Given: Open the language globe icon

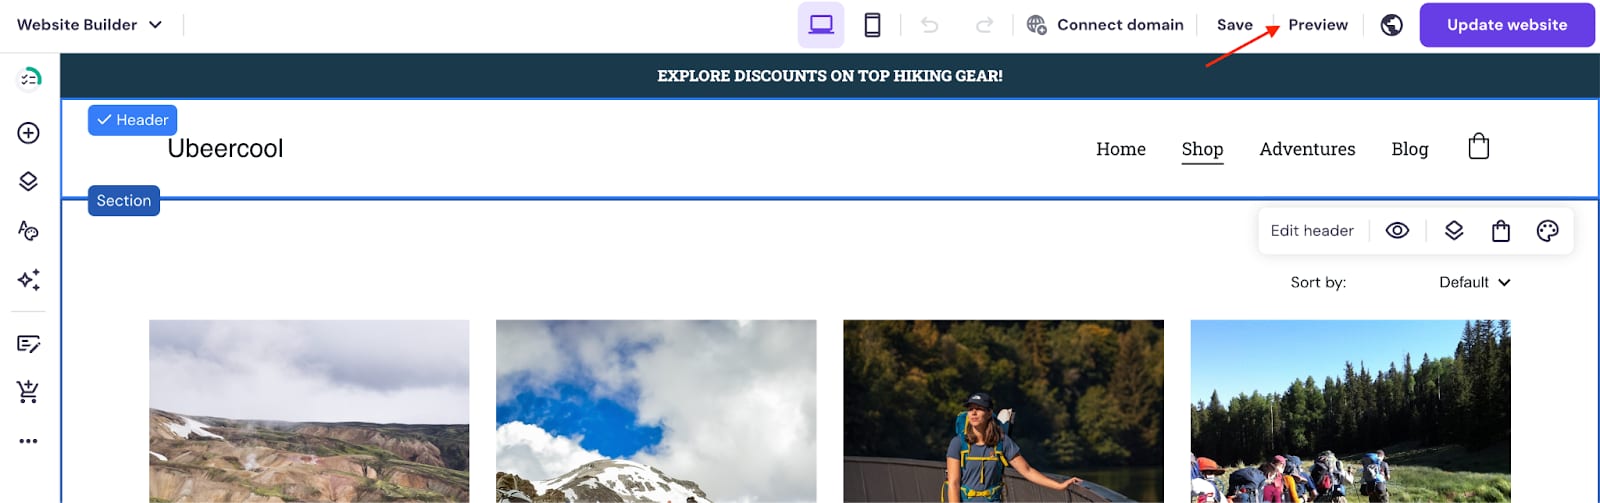Looking at the screenshot, I should (1391, 25).
